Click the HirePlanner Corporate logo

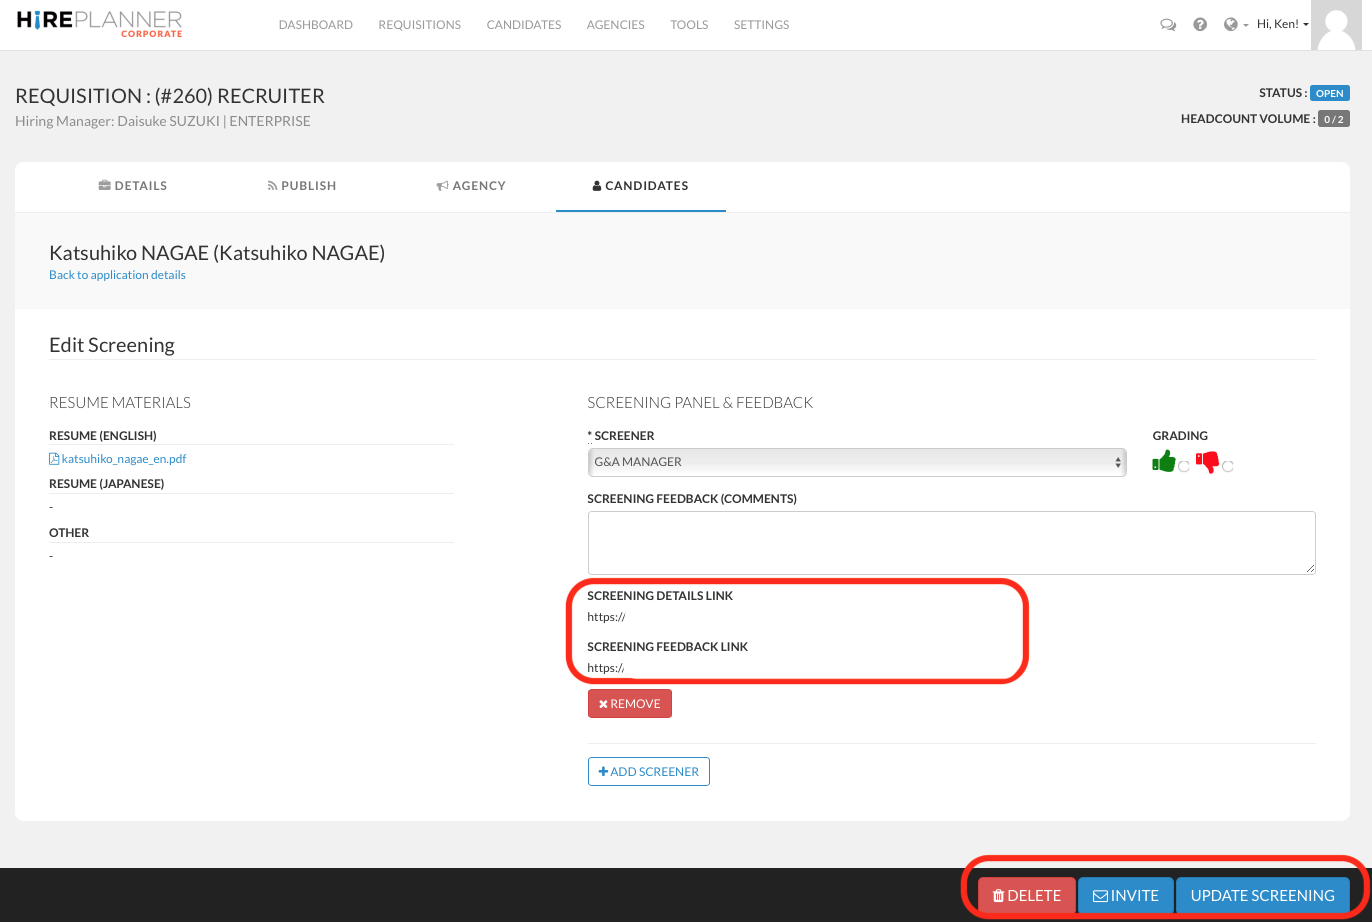click(x=100, y=24)
